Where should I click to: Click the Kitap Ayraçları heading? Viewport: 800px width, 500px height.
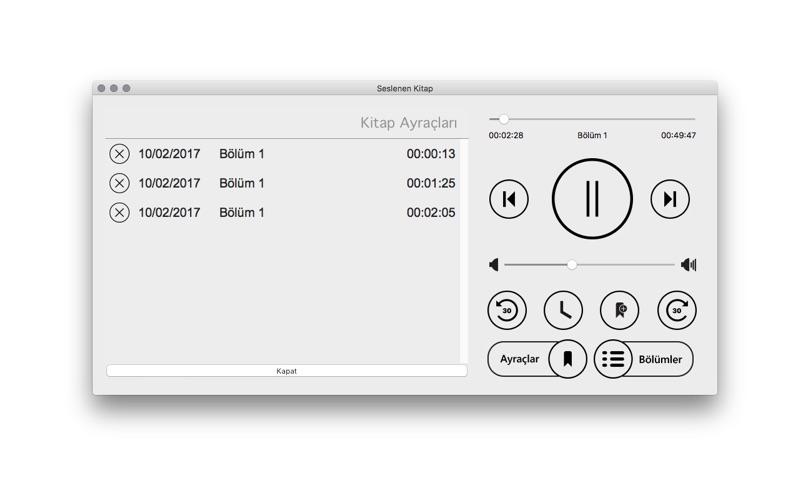(409, 123)
